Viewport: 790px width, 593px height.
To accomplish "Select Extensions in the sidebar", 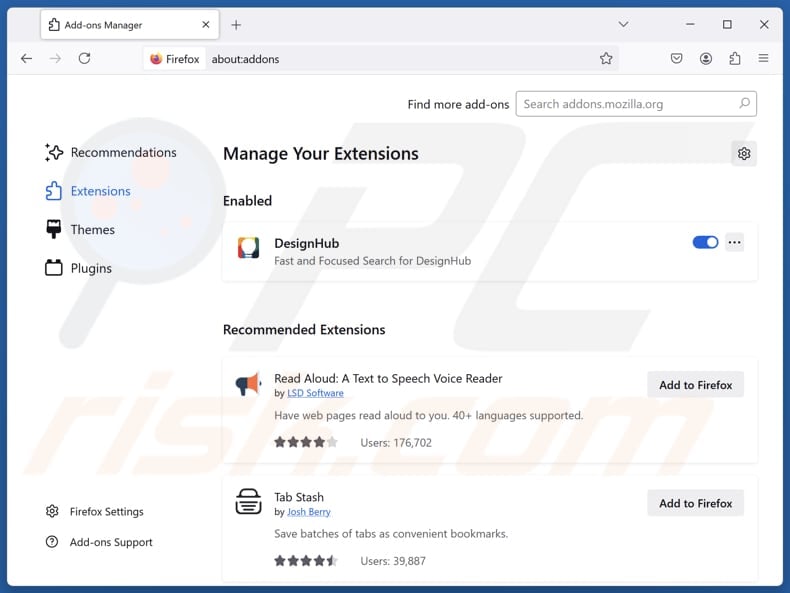I will tap(88, 191).
